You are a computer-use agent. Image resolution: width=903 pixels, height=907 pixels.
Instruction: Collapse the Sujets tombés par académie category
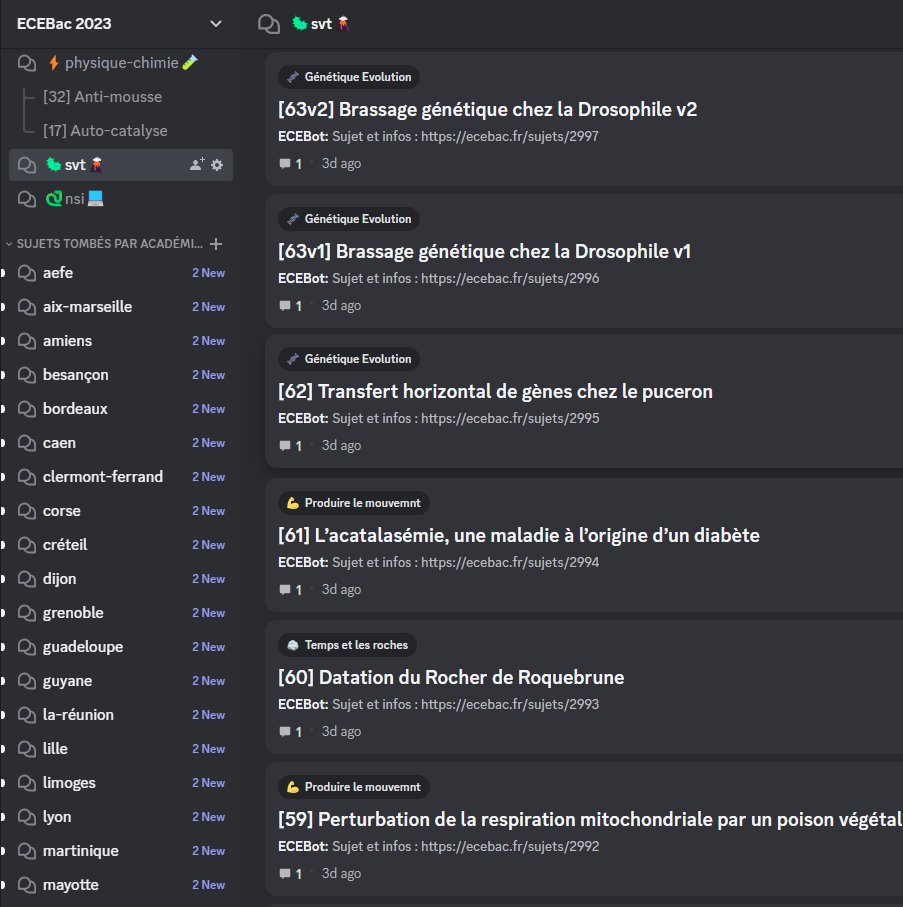click(x=9, y=244)
